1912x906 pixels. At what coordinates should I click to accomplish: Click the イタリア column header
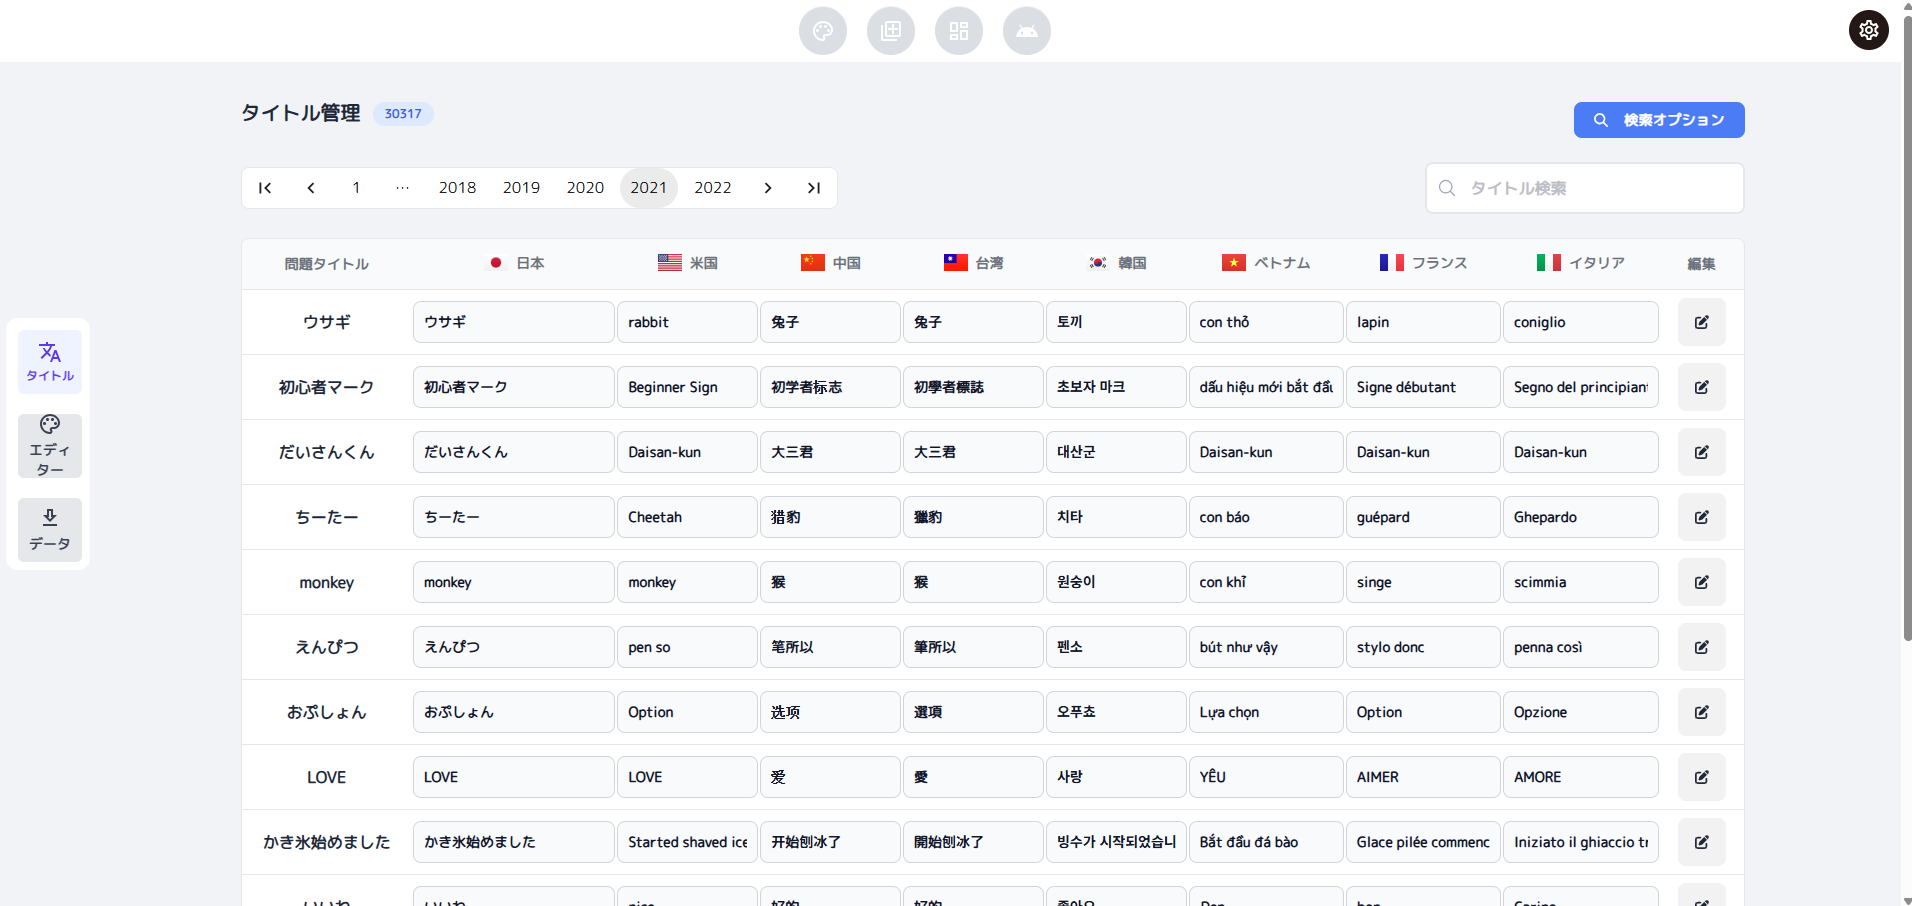click(x=1581, y=263)
